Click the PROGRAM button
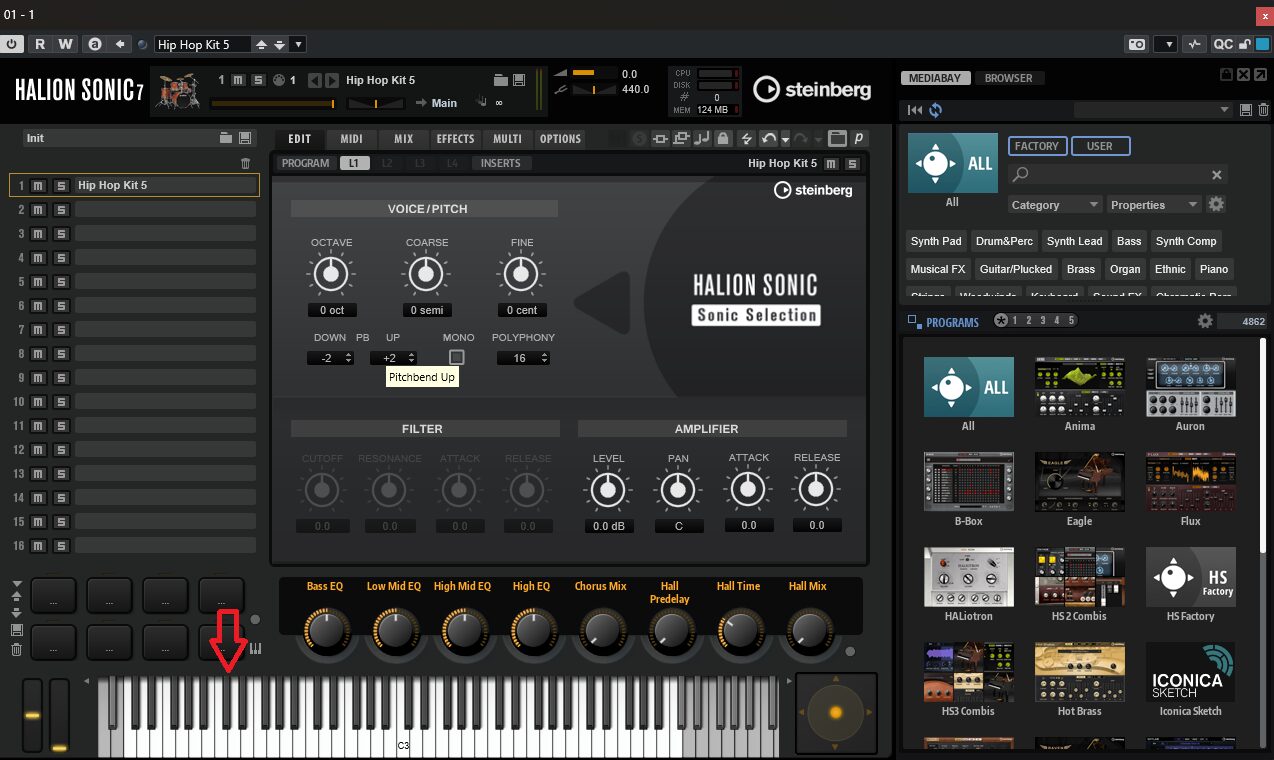This screenshot has height=760, width=1274. [x=306, y=163]
